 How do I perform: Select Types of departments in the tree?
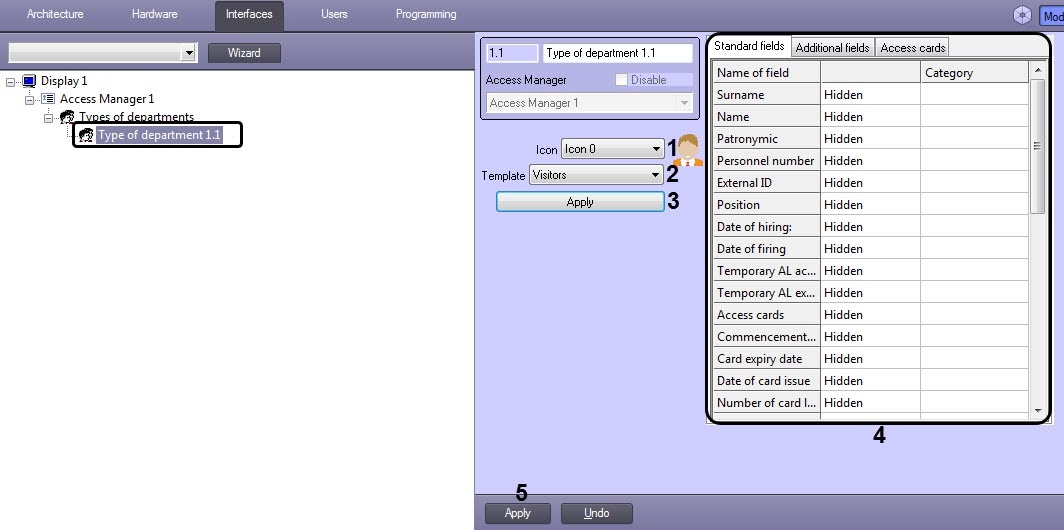point(136,117)
